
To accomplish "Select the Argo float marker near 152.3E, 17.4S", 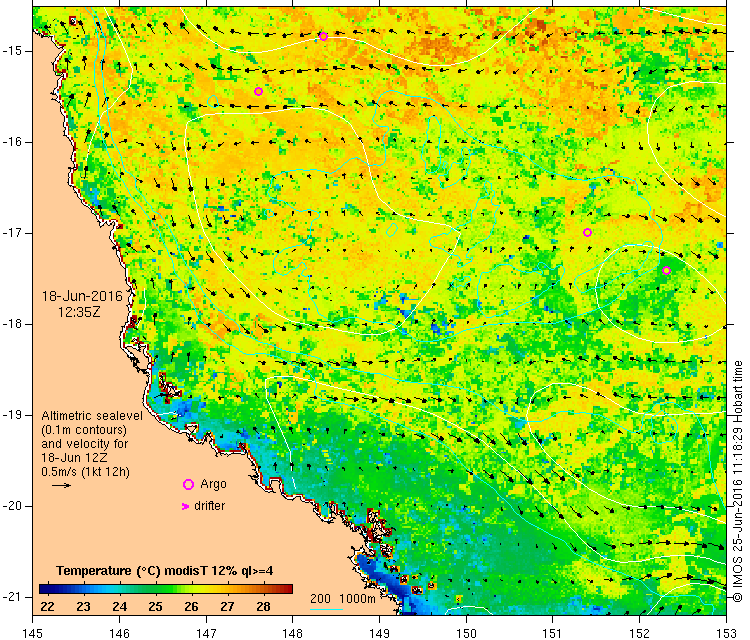I will 666,270.
